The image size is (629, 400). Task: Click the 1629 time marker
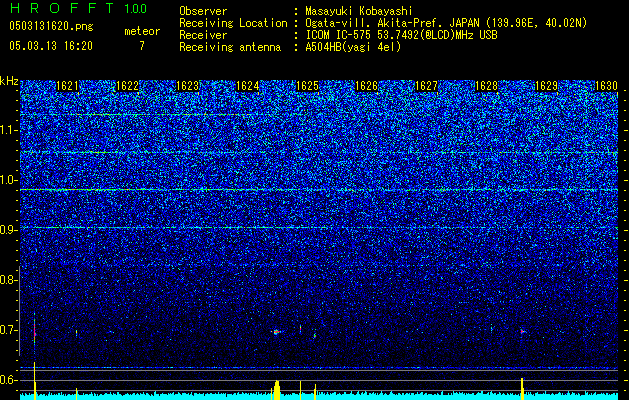547,86
